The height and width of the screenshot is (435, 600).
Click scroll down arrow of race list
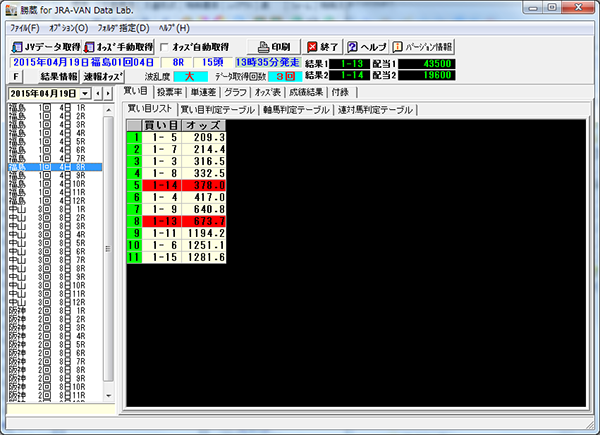109,396
